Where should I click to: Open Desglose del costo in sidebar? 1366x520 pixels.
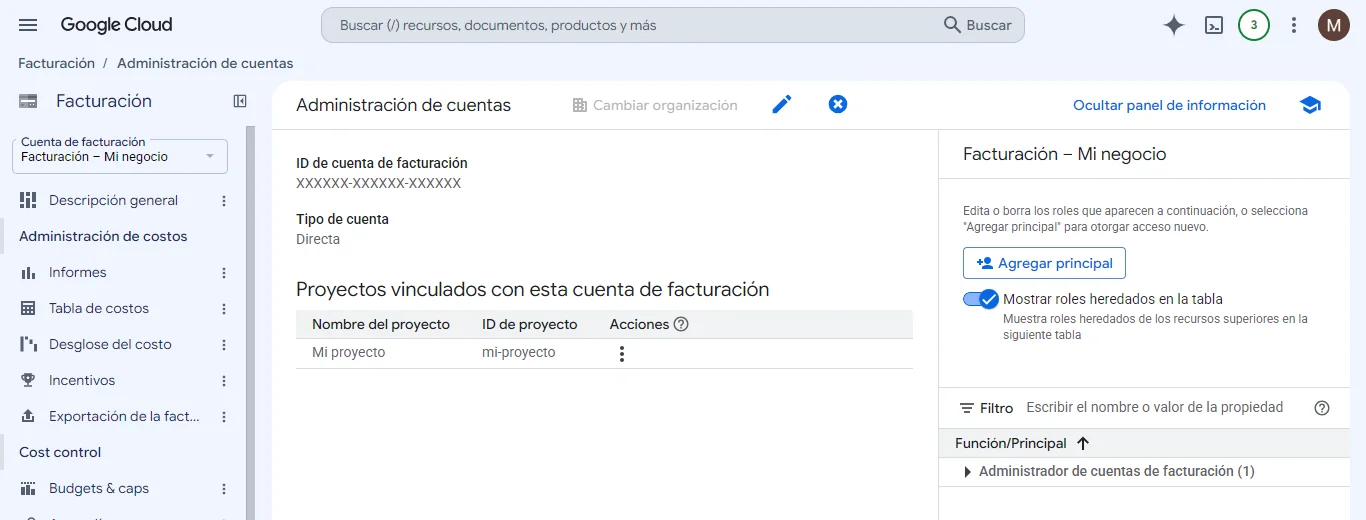tap(110, 344)
